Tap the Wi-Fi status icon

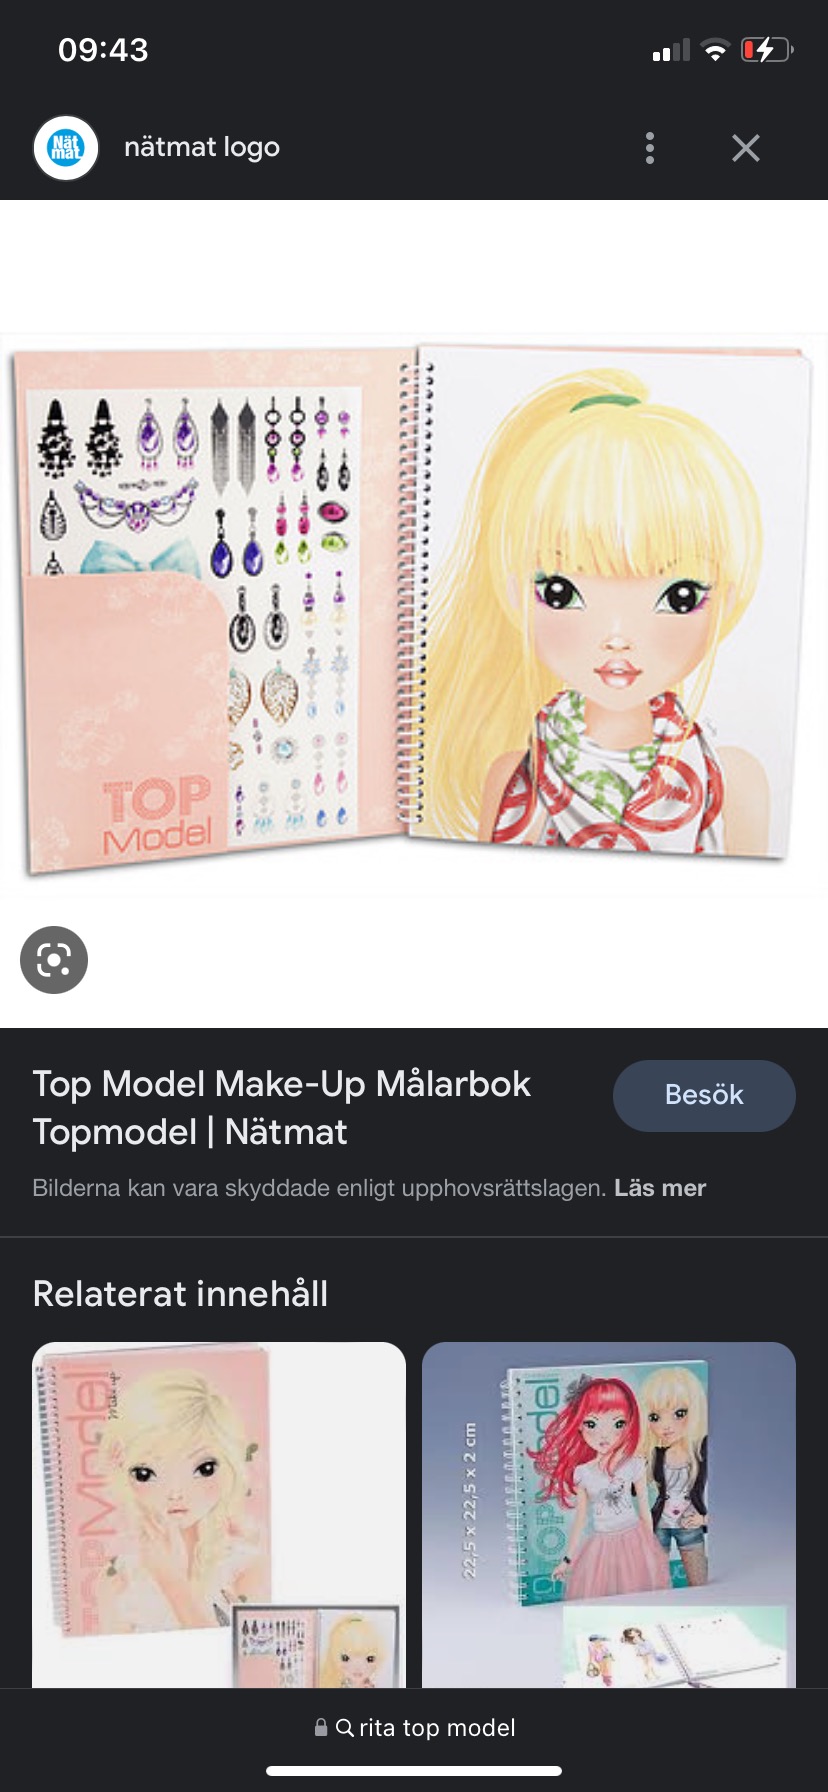coord(715,50)
